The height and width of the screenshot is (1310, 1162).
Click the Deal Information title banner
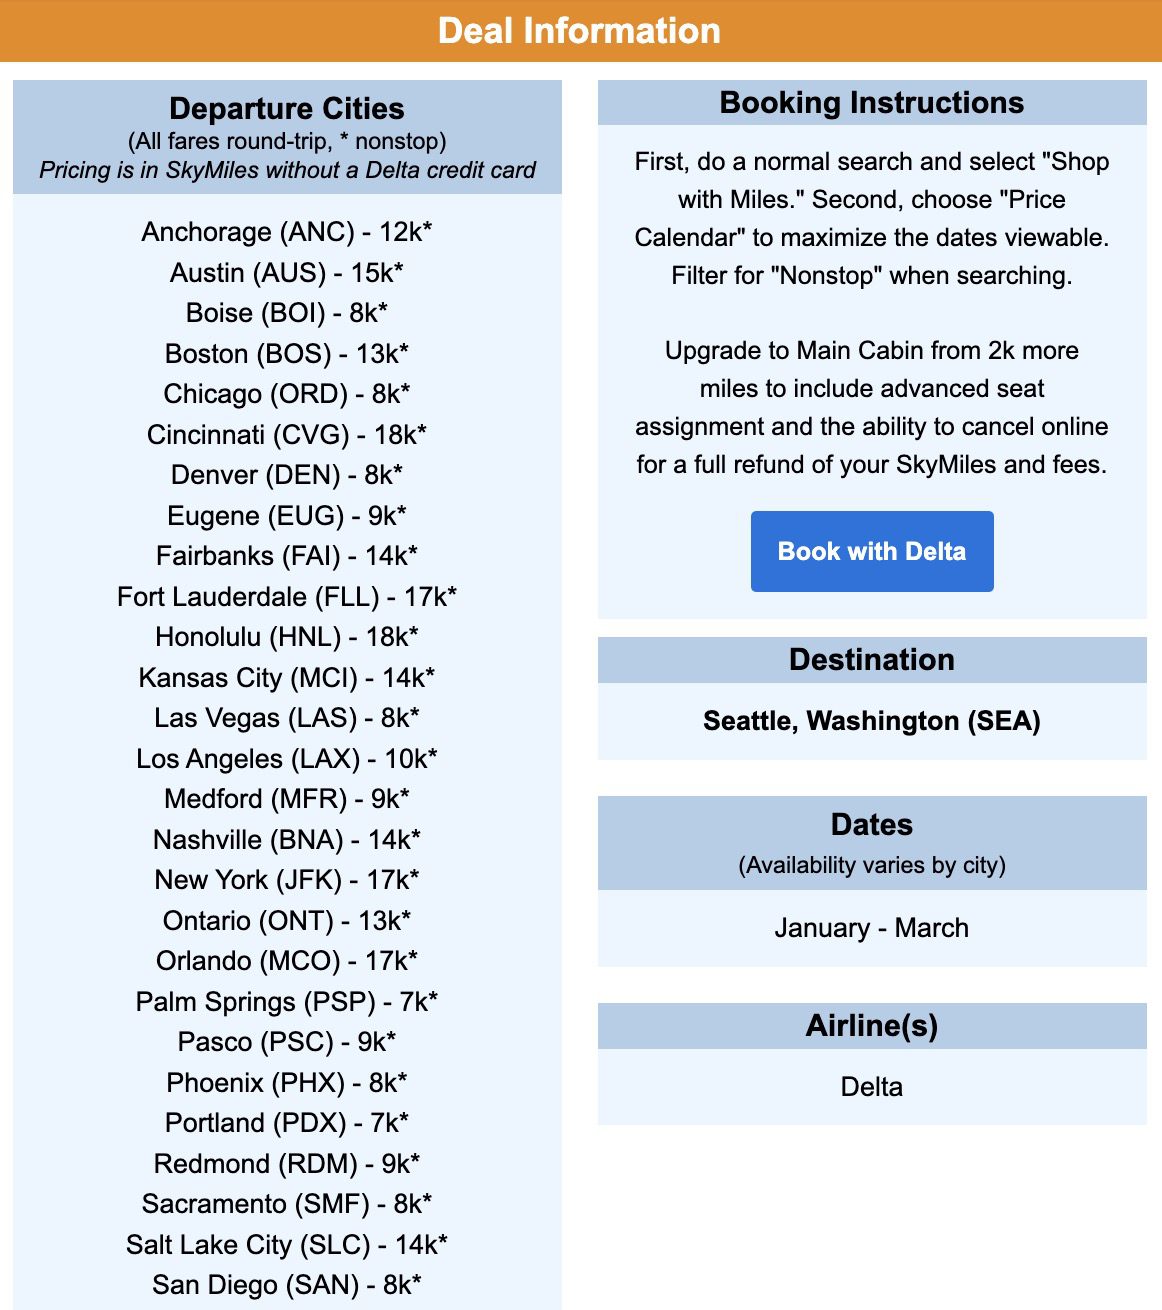pos(581,31)
